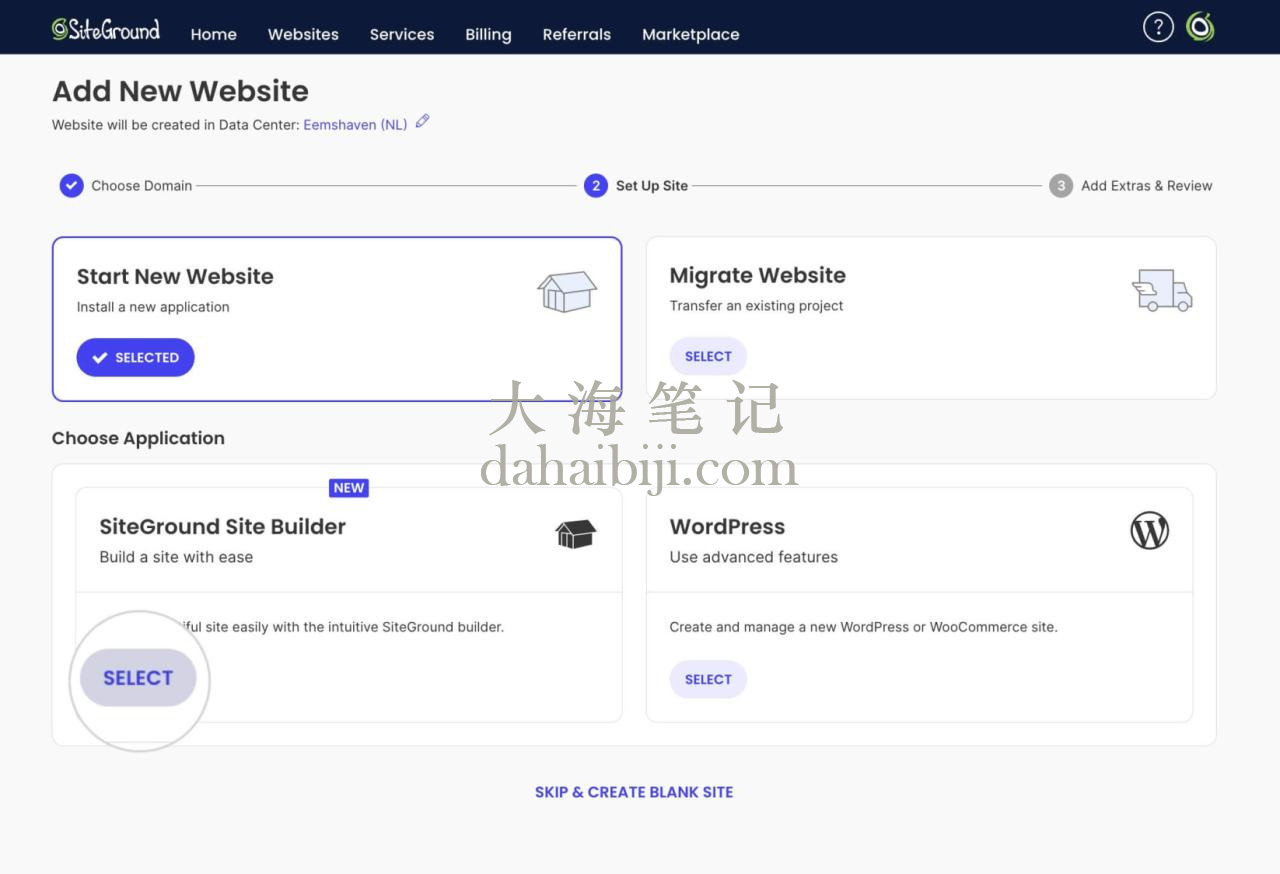1280x874 pixels.
Task: Click the WordPress logo icon
Action: point(1150,530)
